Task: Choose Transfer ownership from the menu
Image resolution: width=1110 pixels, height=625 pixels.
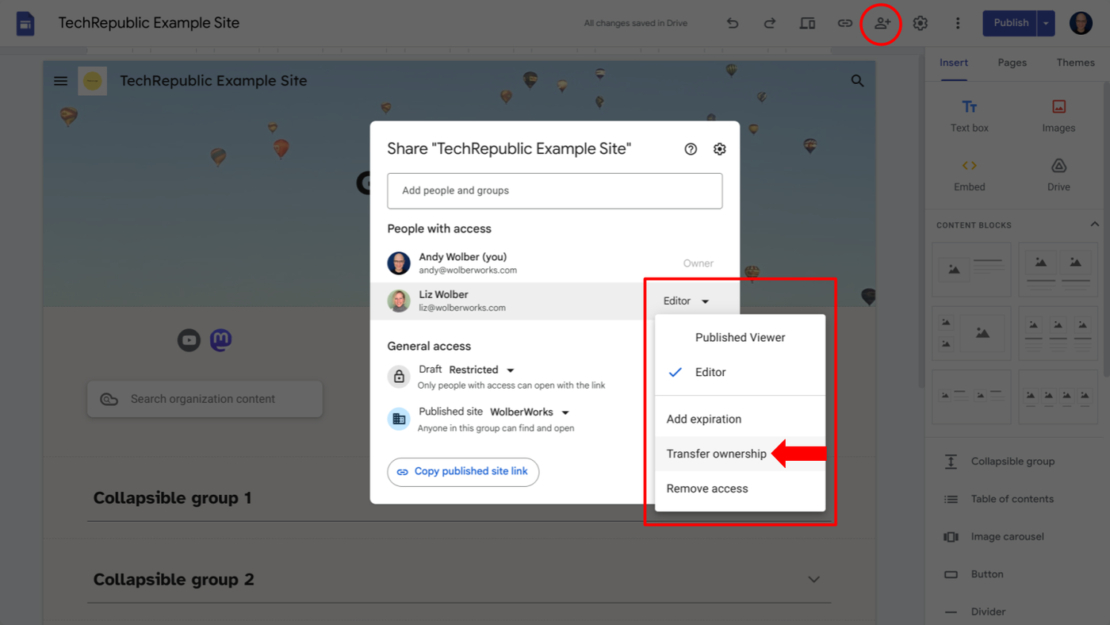Action: click(x=715, y=453)
